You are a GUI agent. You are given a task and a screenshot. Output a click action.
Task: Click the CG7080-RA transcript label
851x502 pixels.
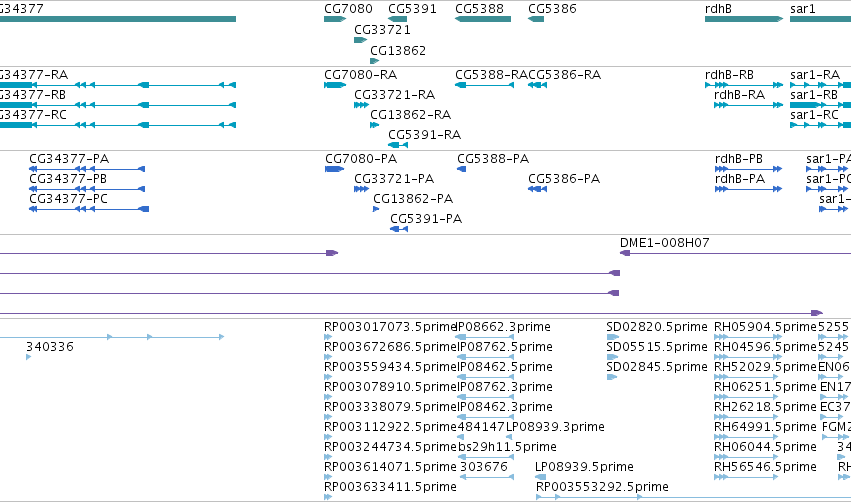point(360,75)
